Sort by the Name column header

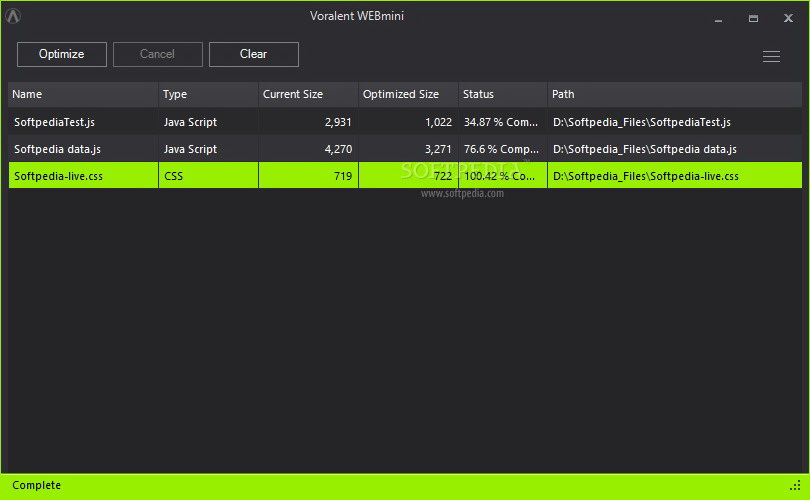coord(83,94)
